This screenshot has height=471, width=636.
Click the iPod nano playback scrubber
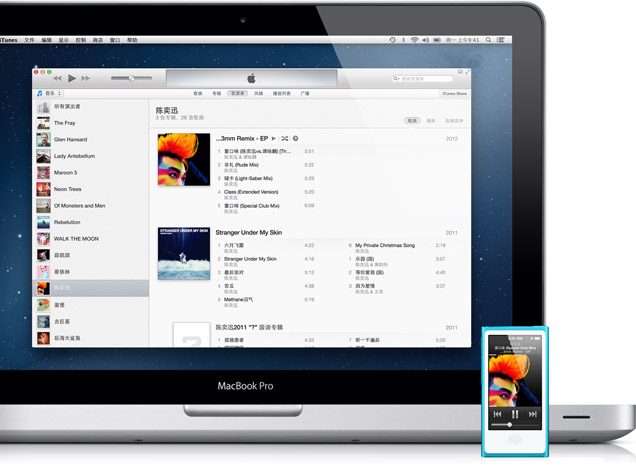[515, 425]
